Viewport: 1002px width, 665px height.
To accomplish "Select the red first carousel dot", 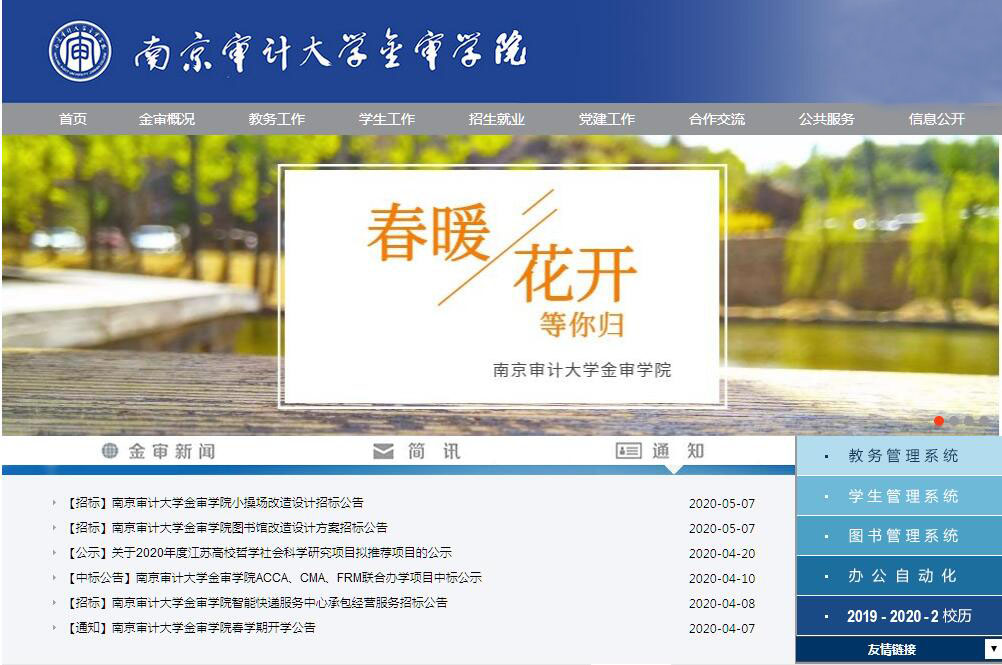I will point(939,420).
